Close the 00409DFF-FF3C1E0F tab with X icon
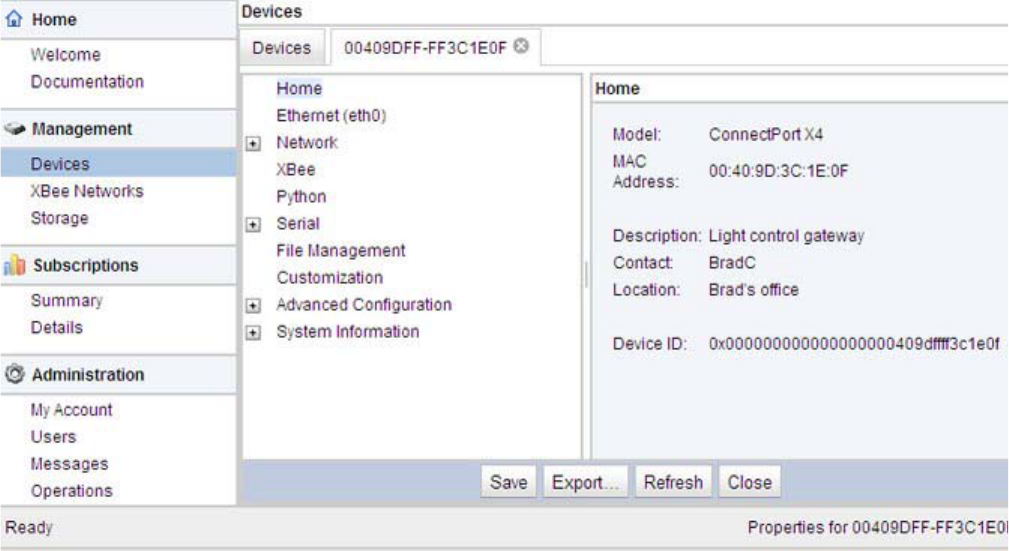 521,46
